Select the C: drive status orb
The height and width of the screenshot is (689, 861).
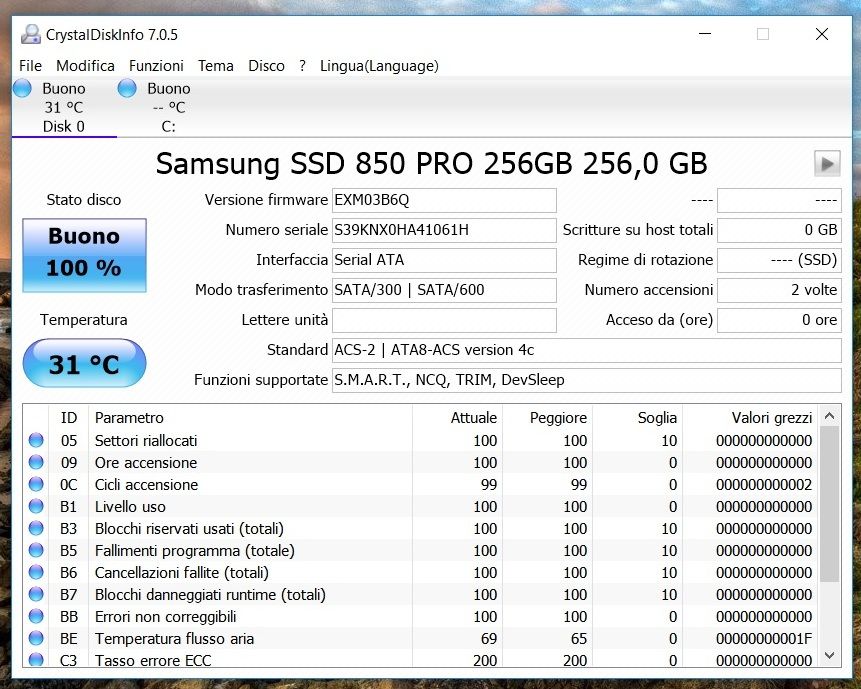(127, 89)
